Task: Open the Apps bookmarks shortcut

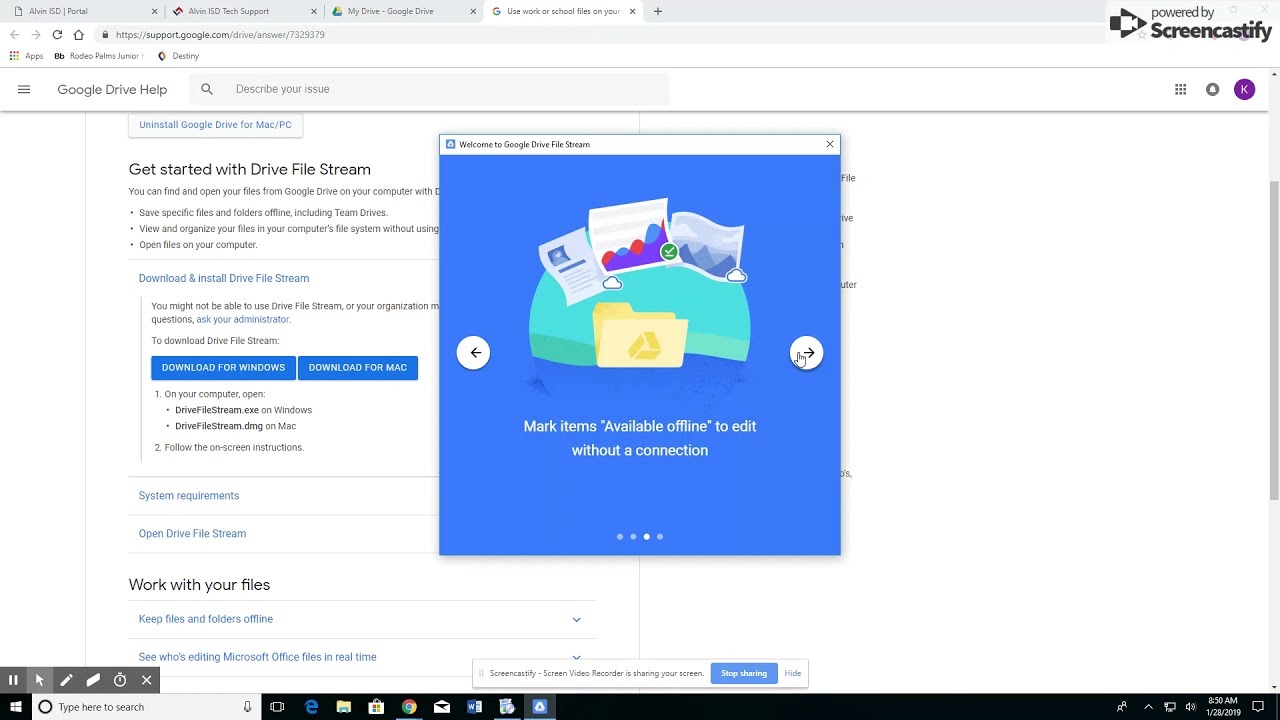Action: pyautogui.click(x=27, y=56)
